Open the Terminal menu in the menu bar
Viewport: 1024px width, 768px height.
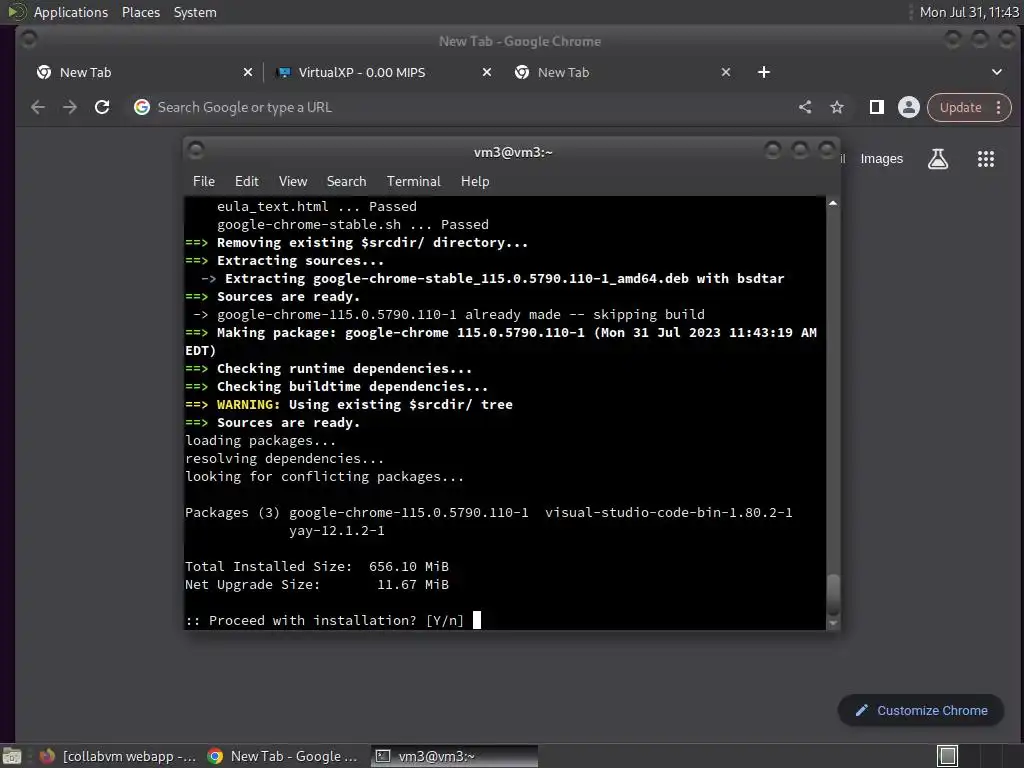413,182
